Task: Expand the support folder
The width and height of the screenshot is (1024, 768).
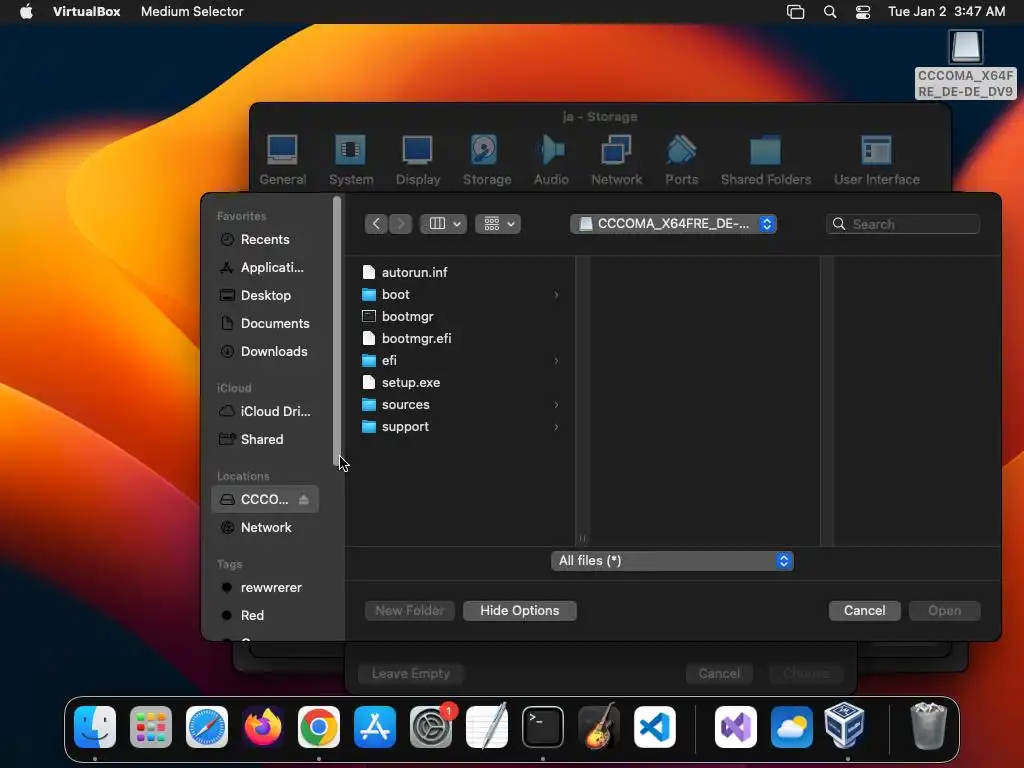Action: (x=556, y=427)
